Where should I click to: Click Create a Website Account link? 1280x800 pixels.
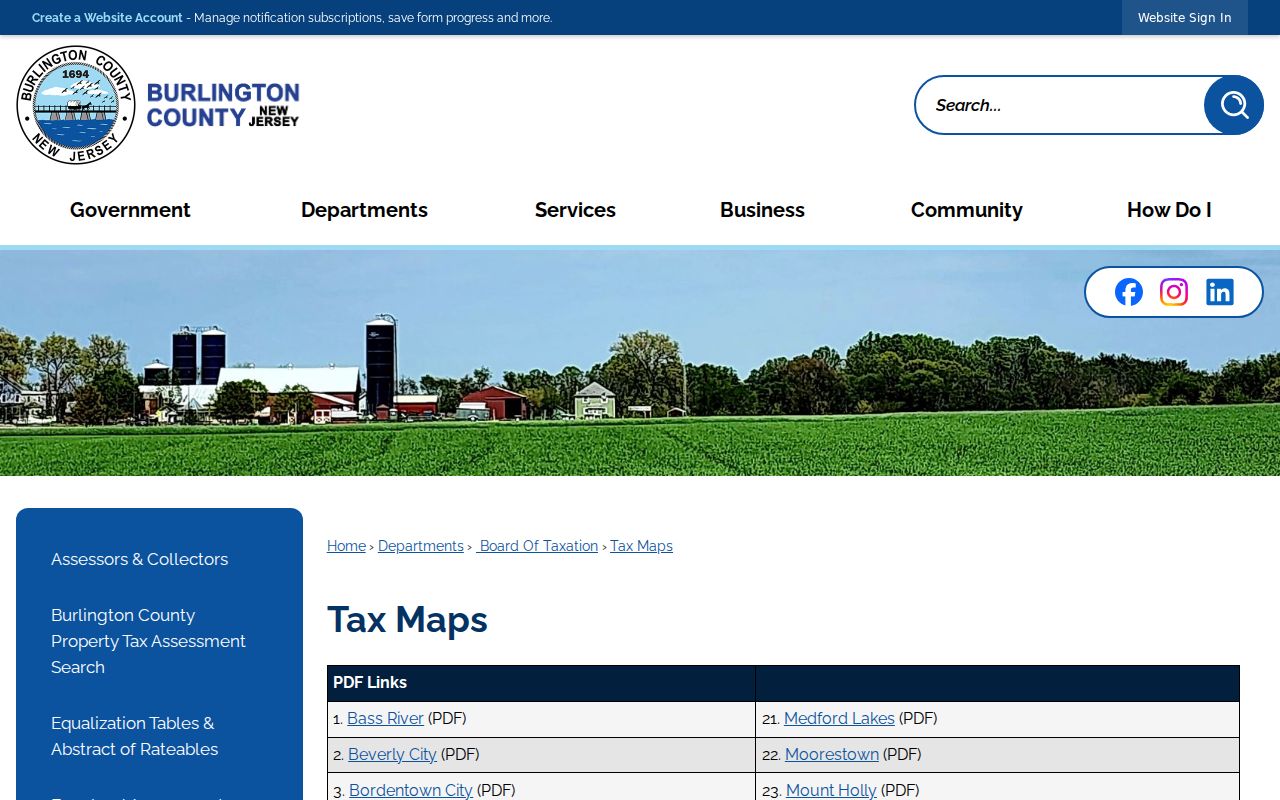[x=107, y=18]
